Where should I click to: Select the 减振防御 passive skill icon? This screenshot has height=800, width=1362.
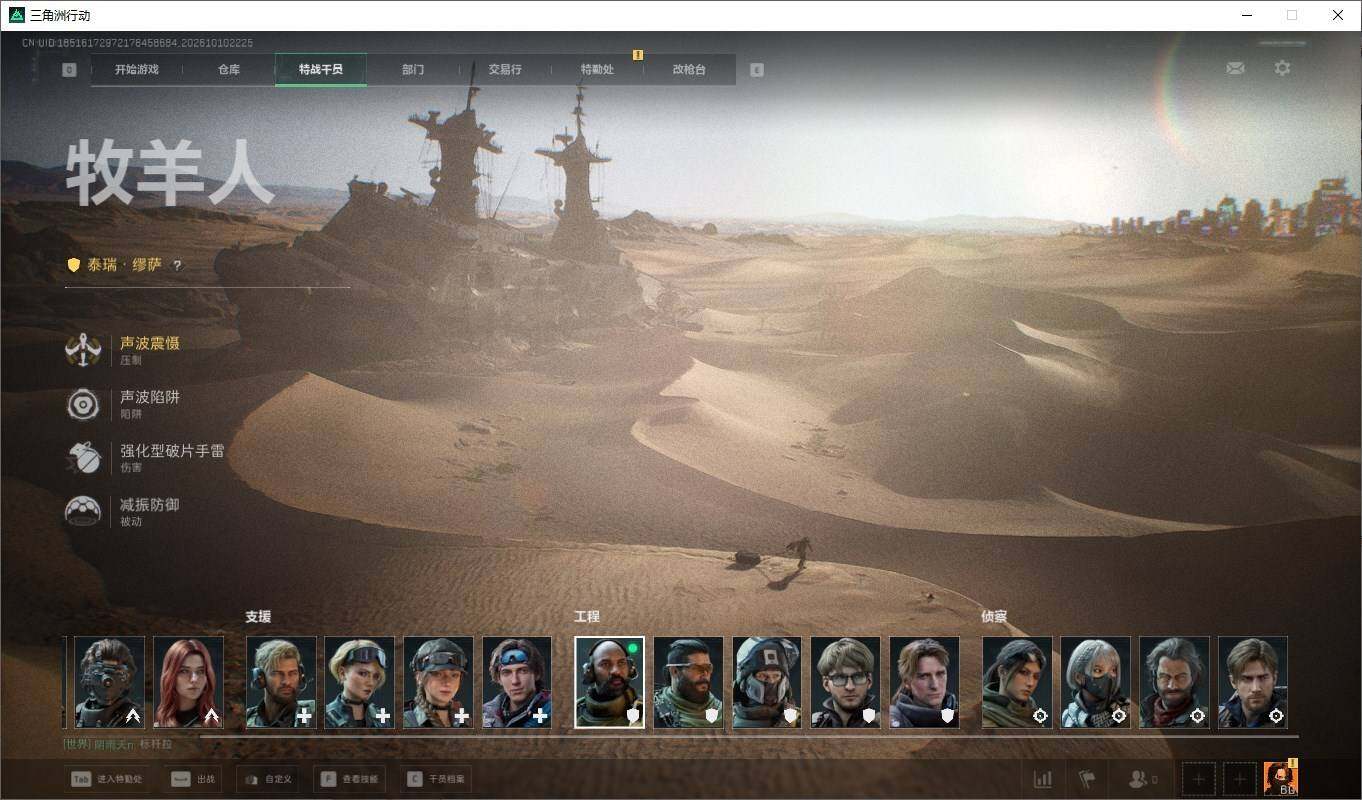(x=83, y=512)
